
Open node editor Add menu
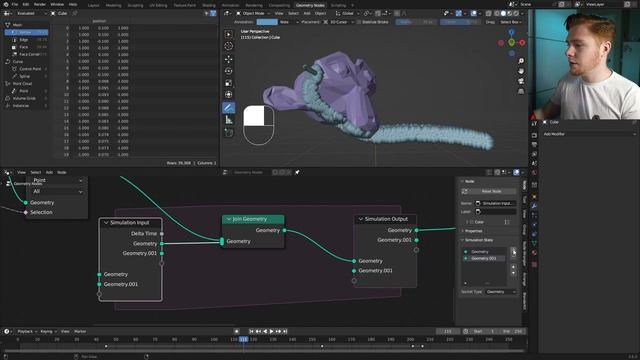[x=49, y=172]
